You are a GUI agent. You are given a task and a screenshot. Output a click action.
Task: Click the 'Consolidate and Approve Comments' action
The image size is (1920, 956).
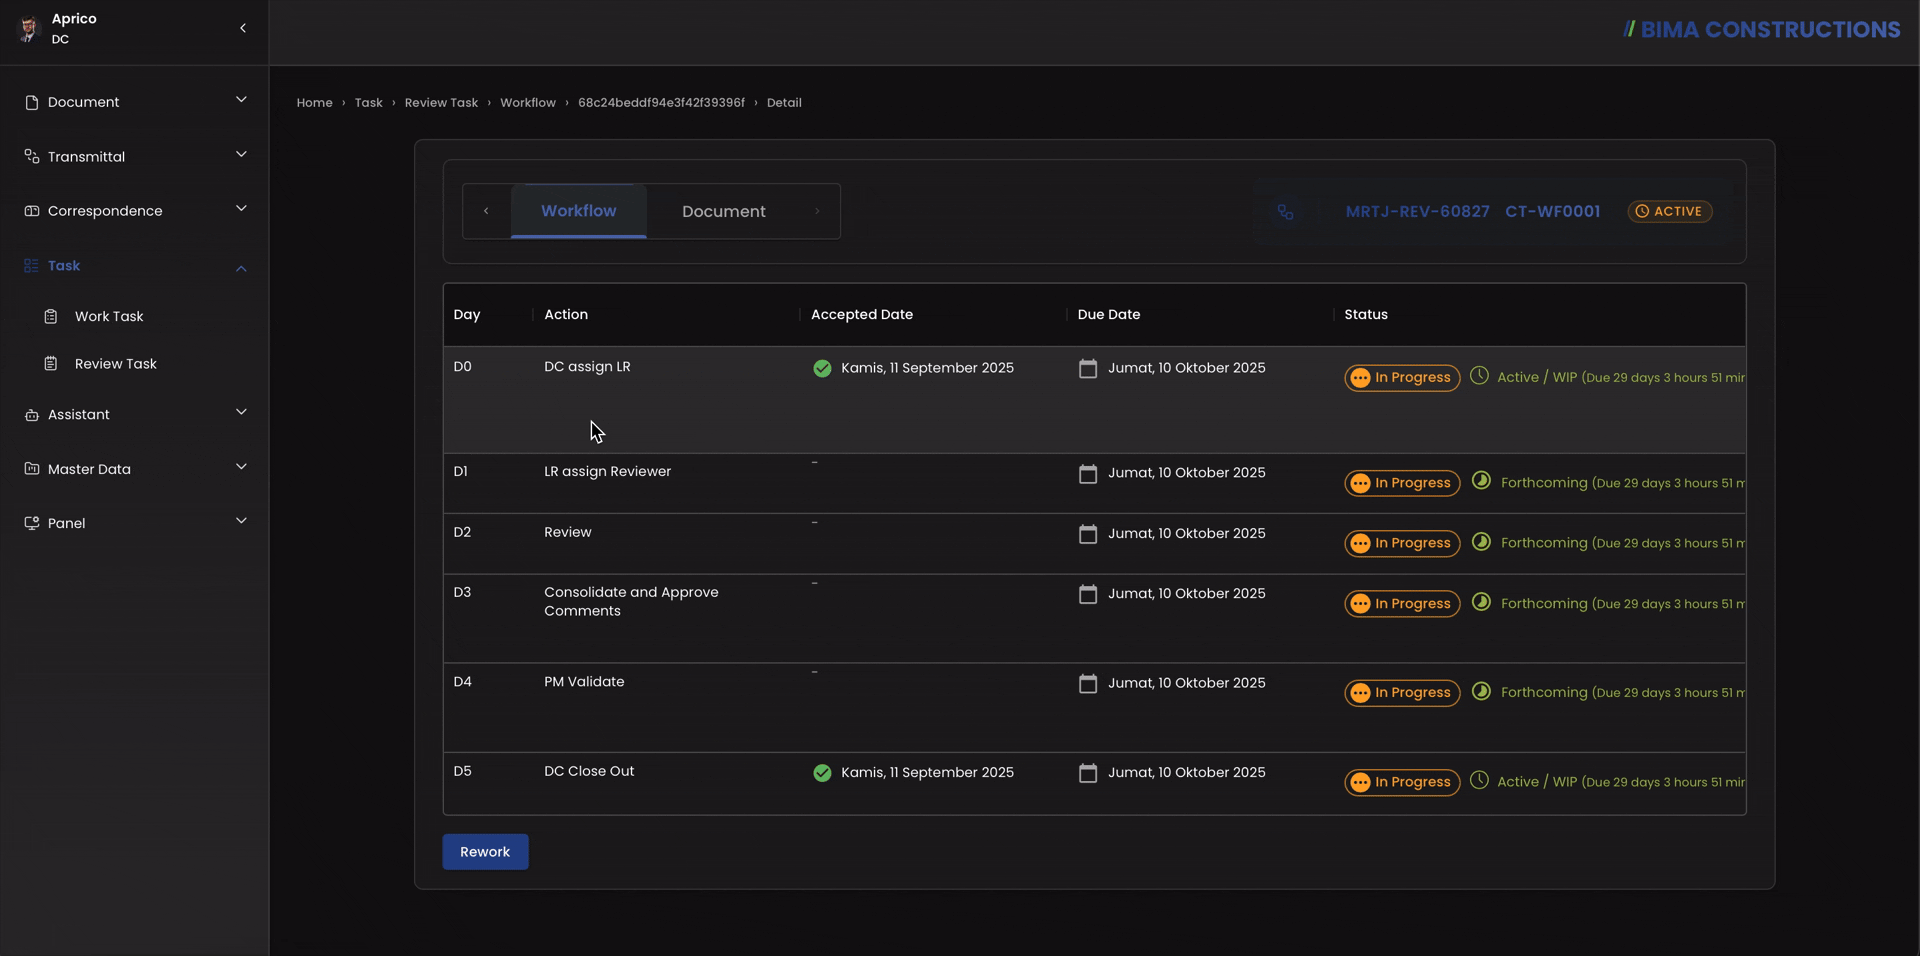point(631,602)
